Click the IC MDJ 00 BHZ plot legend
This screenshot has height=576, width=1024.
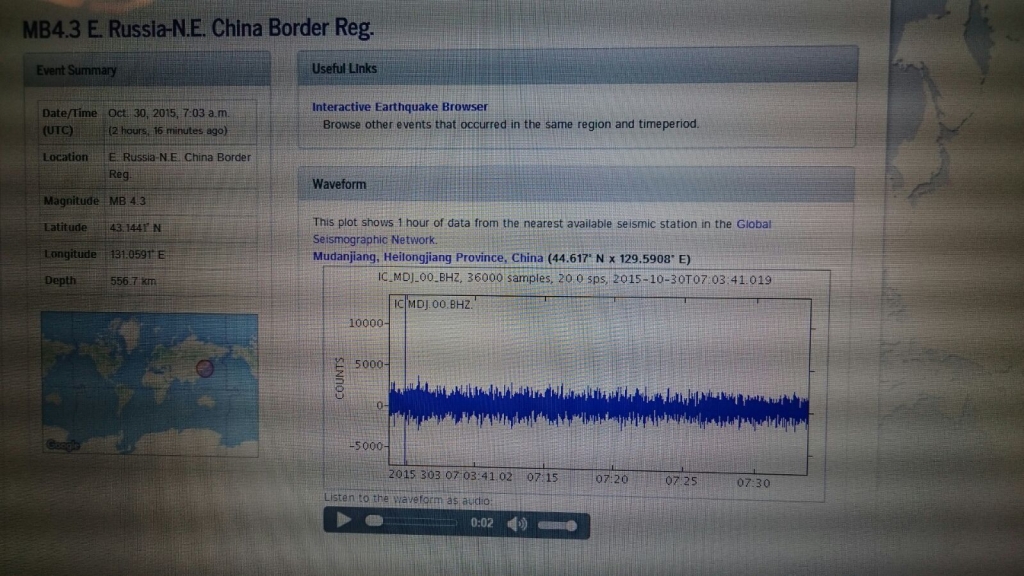click(430, 303)
